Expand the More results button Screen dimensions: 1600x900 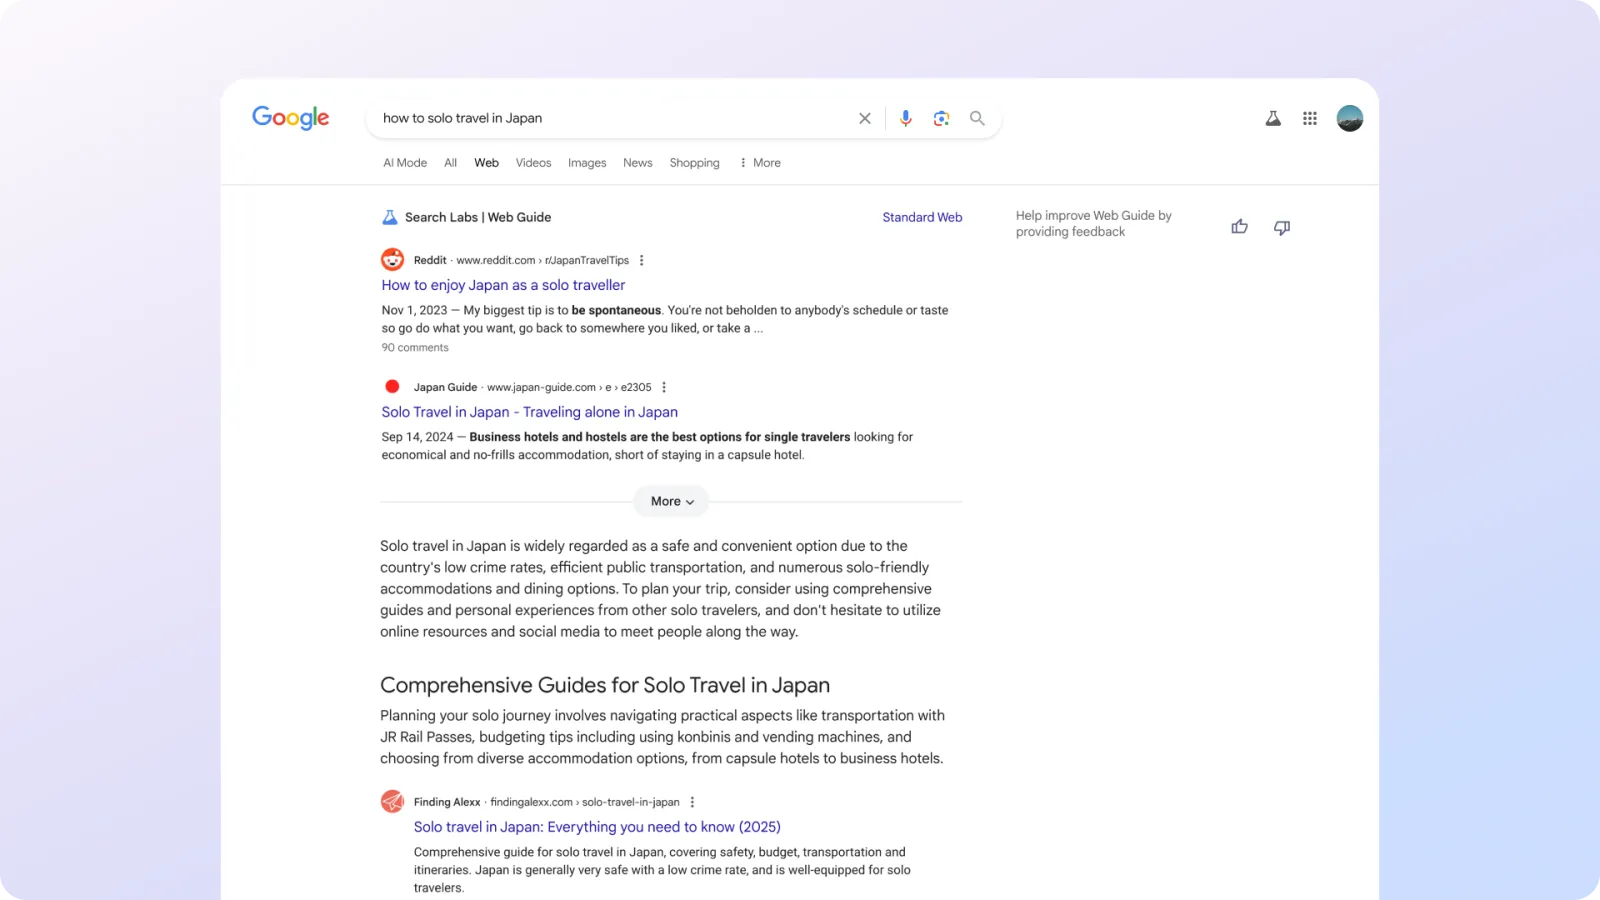[x=671, y=501]
